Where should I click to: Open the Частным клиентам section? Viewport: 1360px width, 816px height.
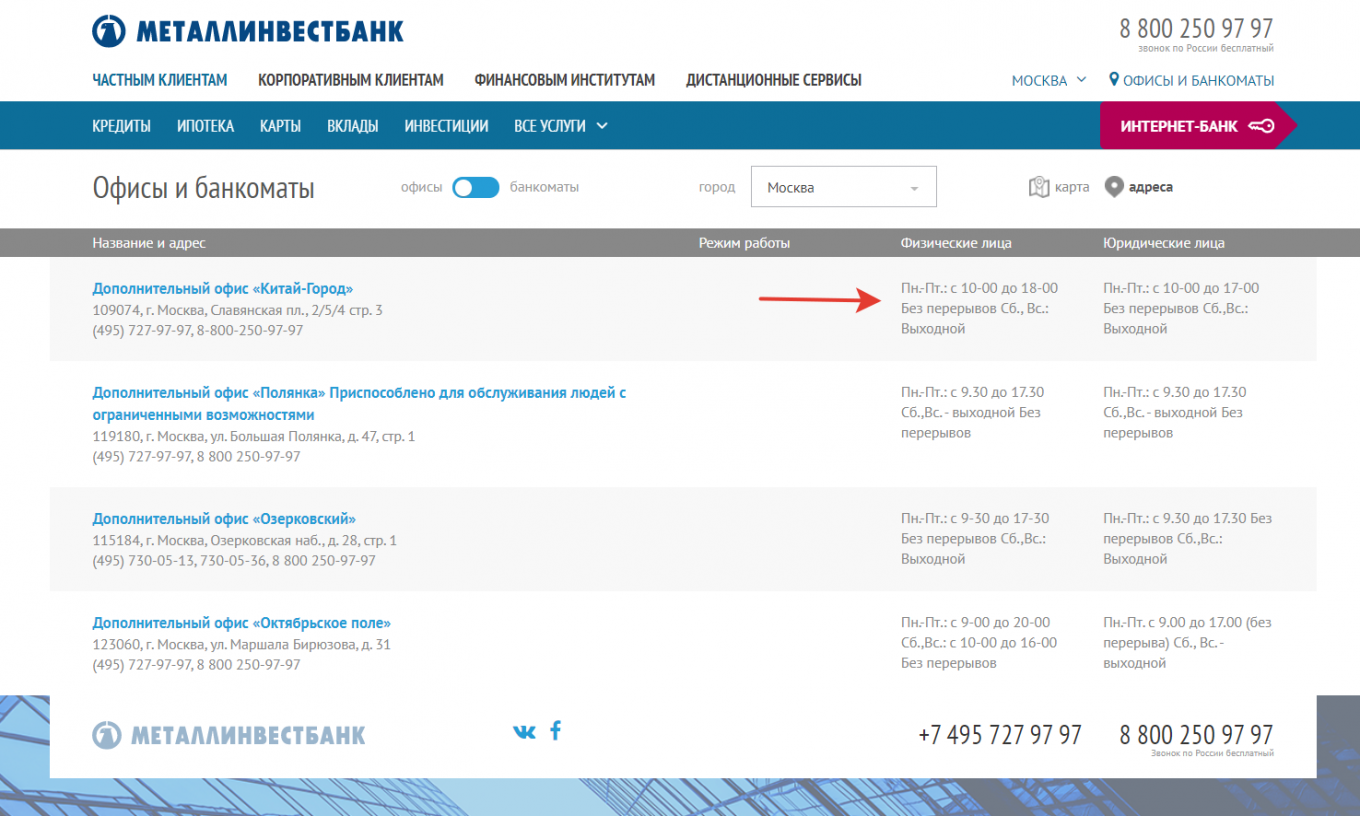click(160, 80)
